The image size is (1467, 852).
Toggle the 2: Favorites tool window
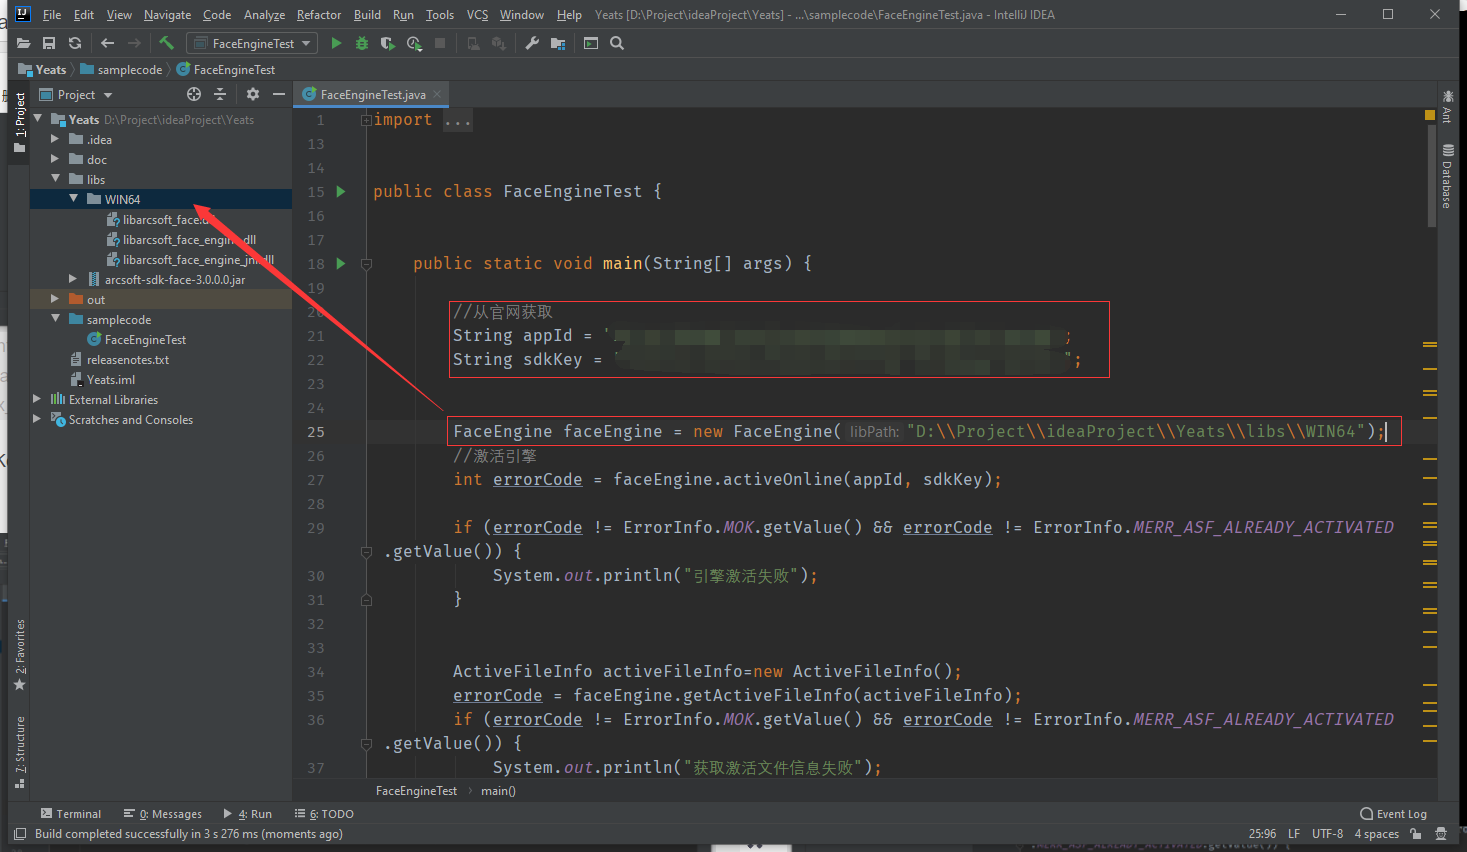[x=19, y=655]
